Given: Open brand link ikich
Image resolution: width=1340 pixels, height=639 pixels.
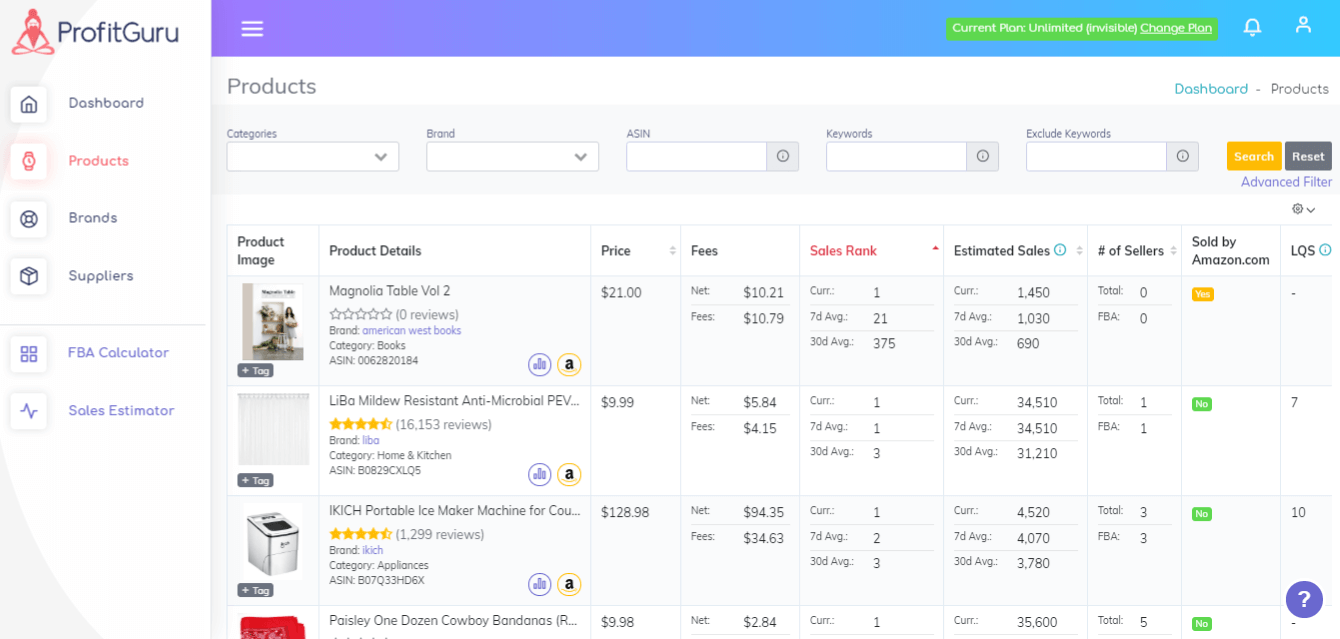Looking at the screenshot, I should click(372, 550).
